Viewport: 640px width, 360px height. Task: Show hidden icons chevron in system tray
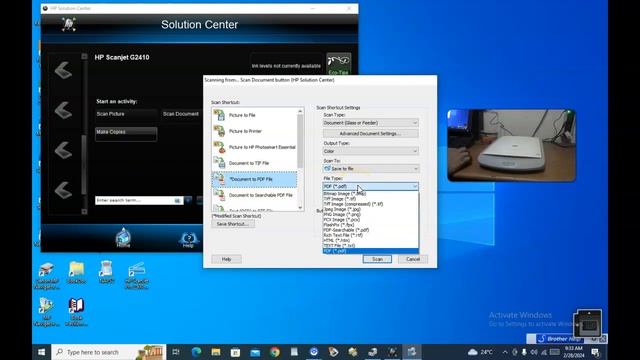(x=505, y=352)
